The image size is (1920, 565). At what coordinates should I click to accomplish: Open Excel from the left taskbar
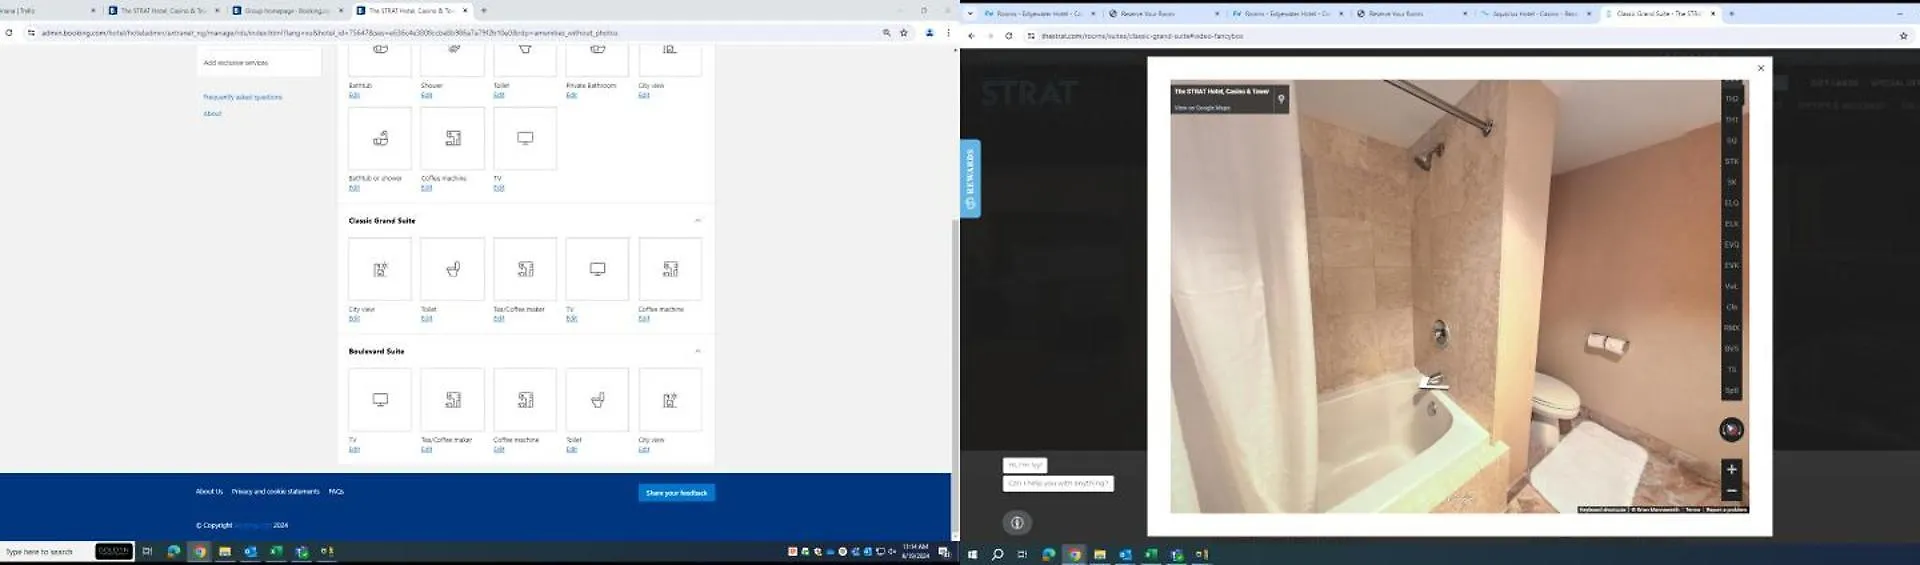[x=276, y=551]
